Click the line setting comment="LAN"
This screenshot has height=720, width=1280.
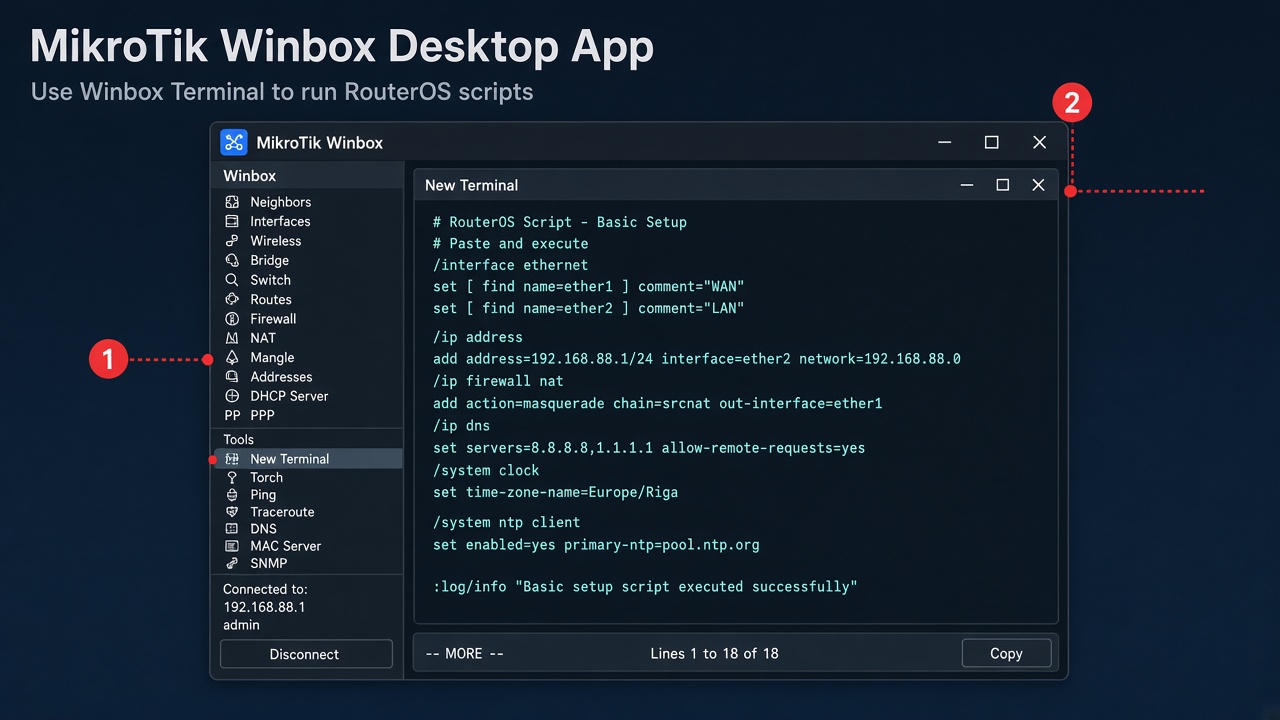tap(589, 309)
